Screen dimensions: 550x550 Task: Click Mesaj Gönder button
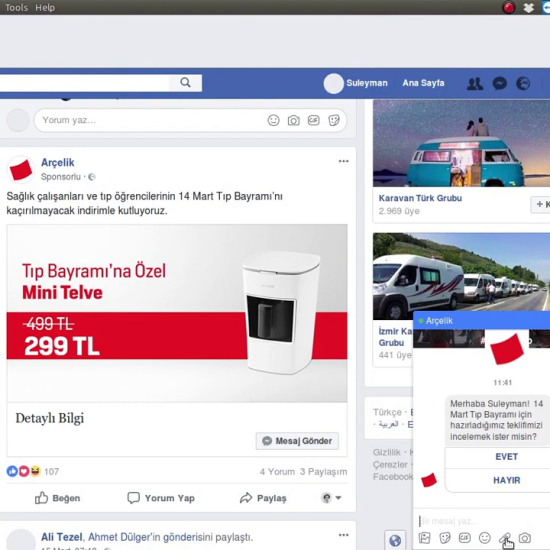pyautogui.click(x=297, y=441)
